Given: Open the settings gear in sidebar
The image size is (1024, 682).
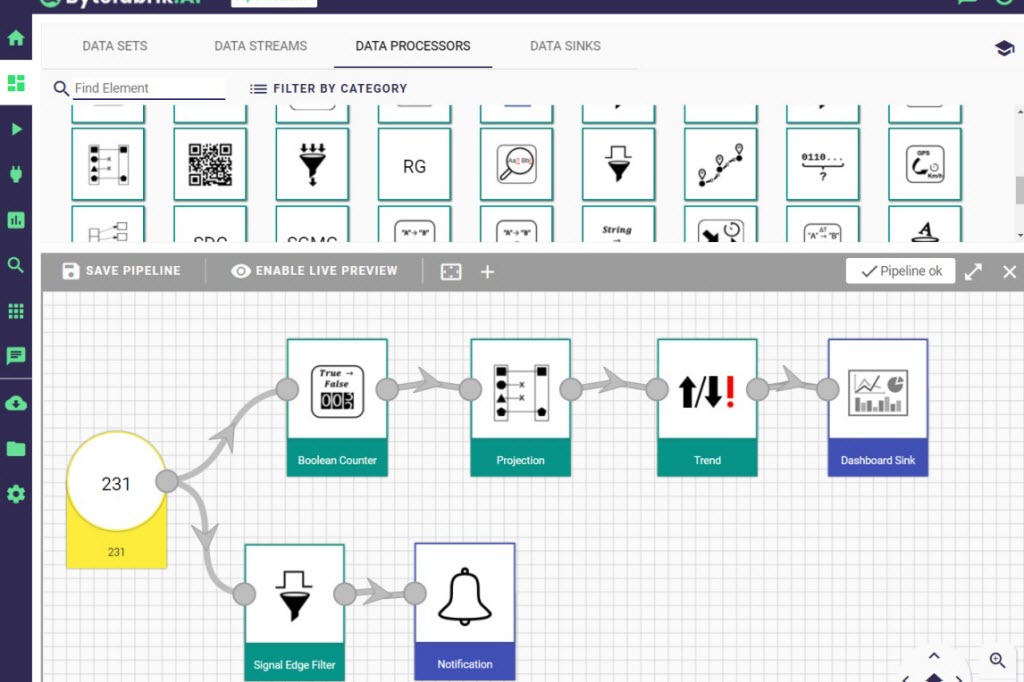Looking at the screenshot, I should point(16,494).
